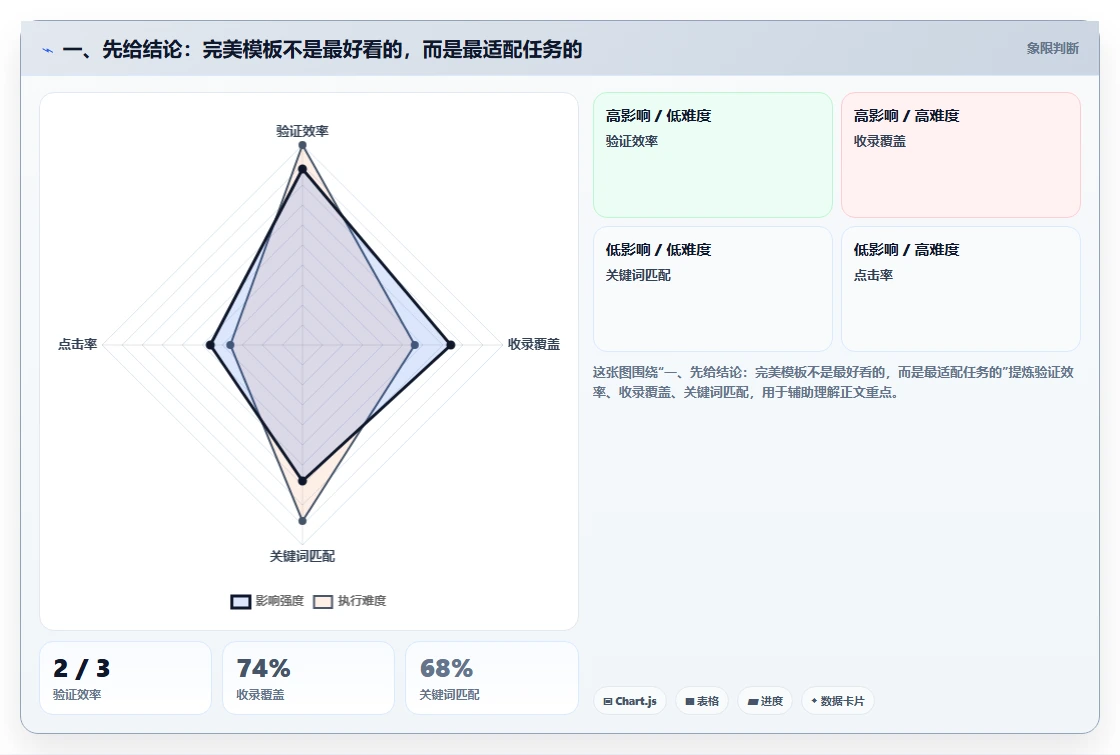Click the 74% 收录覆盖 stat card
Image resolution: width=1120 pixels, height=755 pixels.
[309, 678]
